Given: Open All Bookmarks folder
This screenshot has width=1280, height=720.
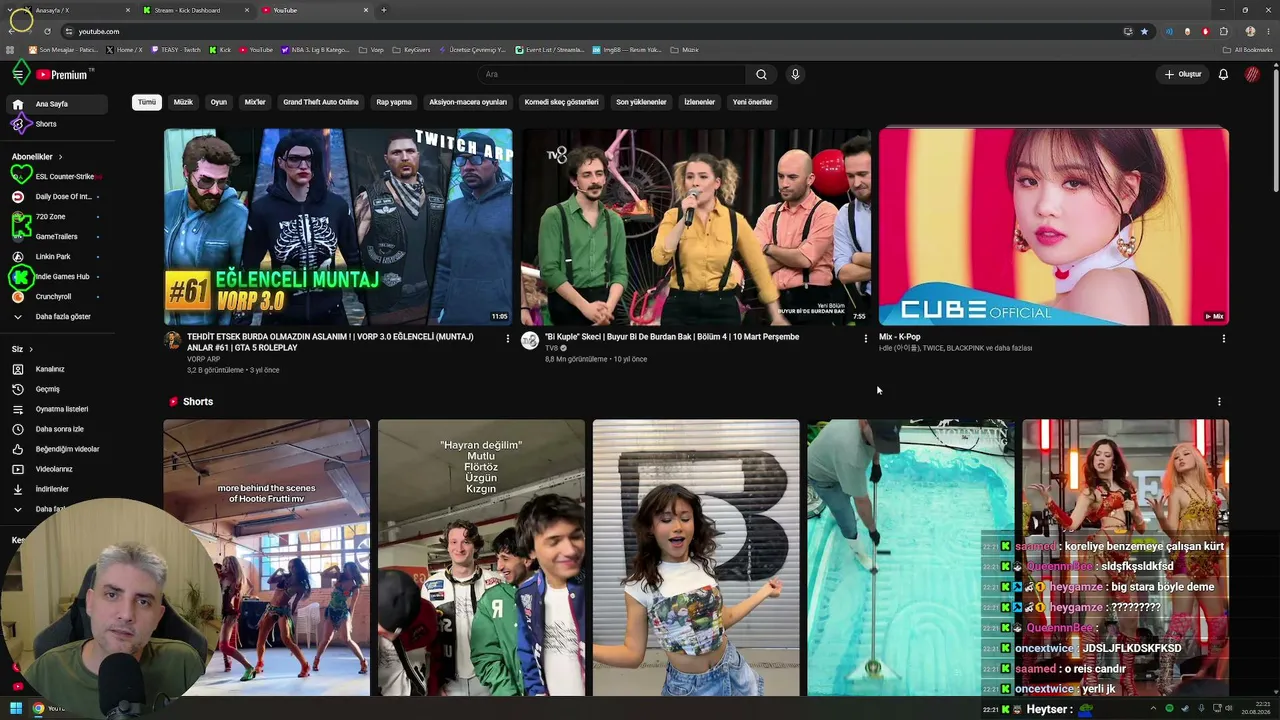Looking at the screenshot, I should pyautogui.click(x=1249, y=50).
